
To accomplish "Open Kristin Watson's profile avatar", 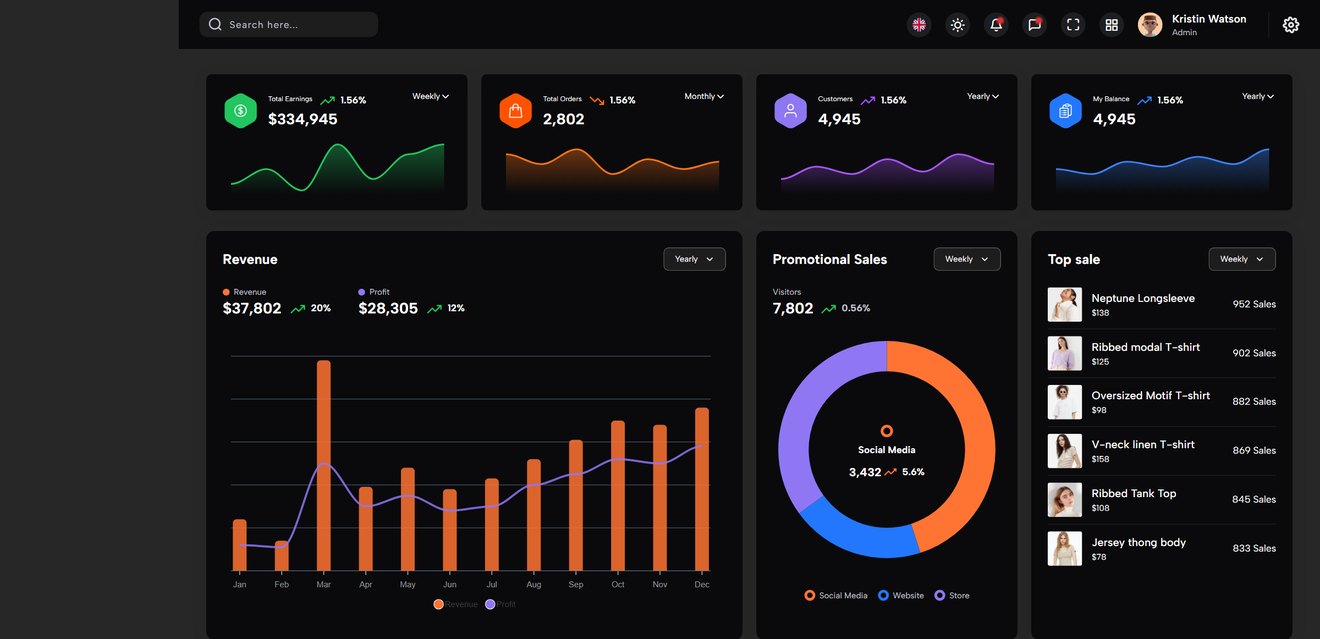I will [1150, 25].
